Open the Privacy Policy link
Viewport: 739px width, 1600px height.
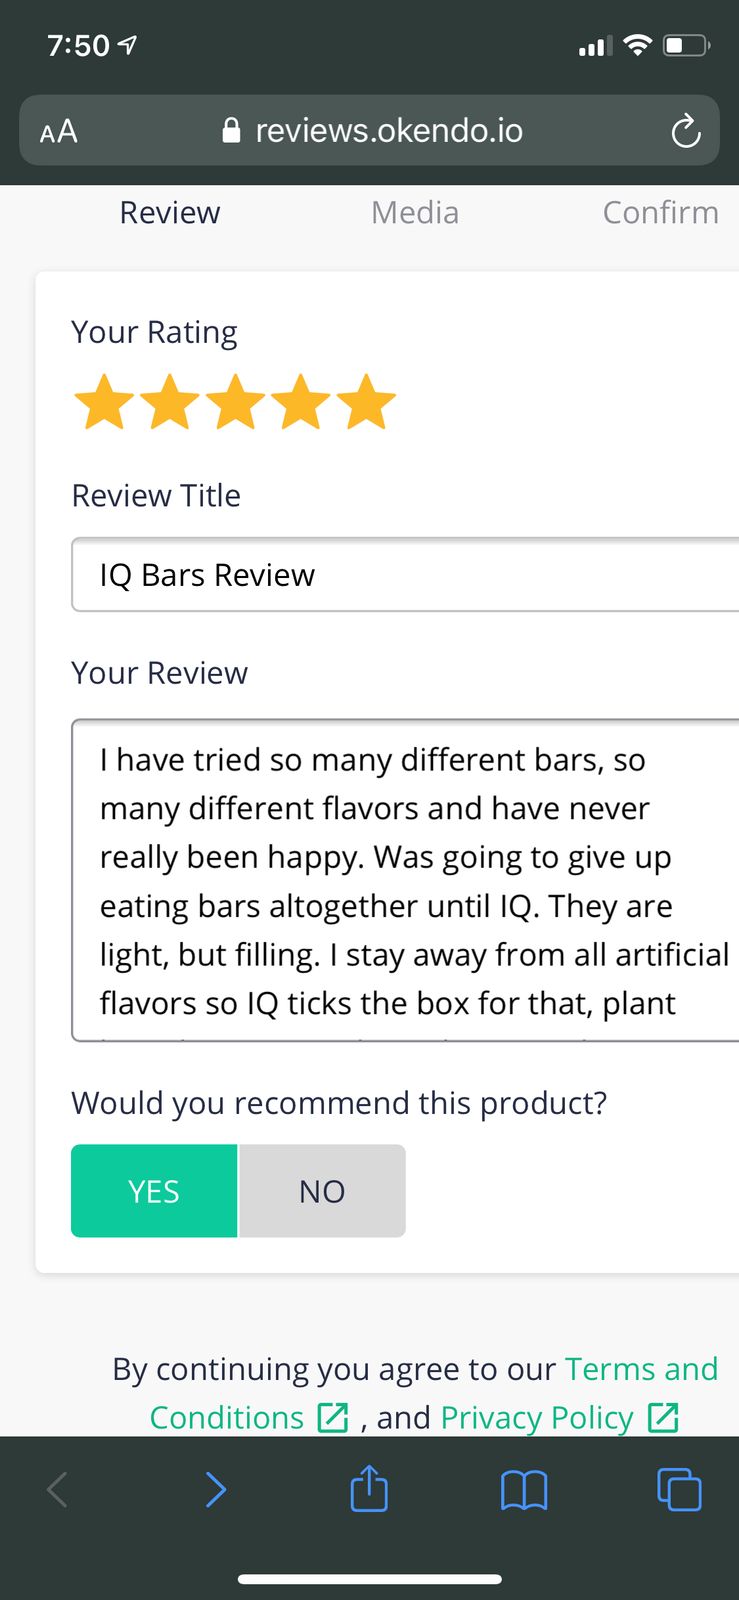537,1417
